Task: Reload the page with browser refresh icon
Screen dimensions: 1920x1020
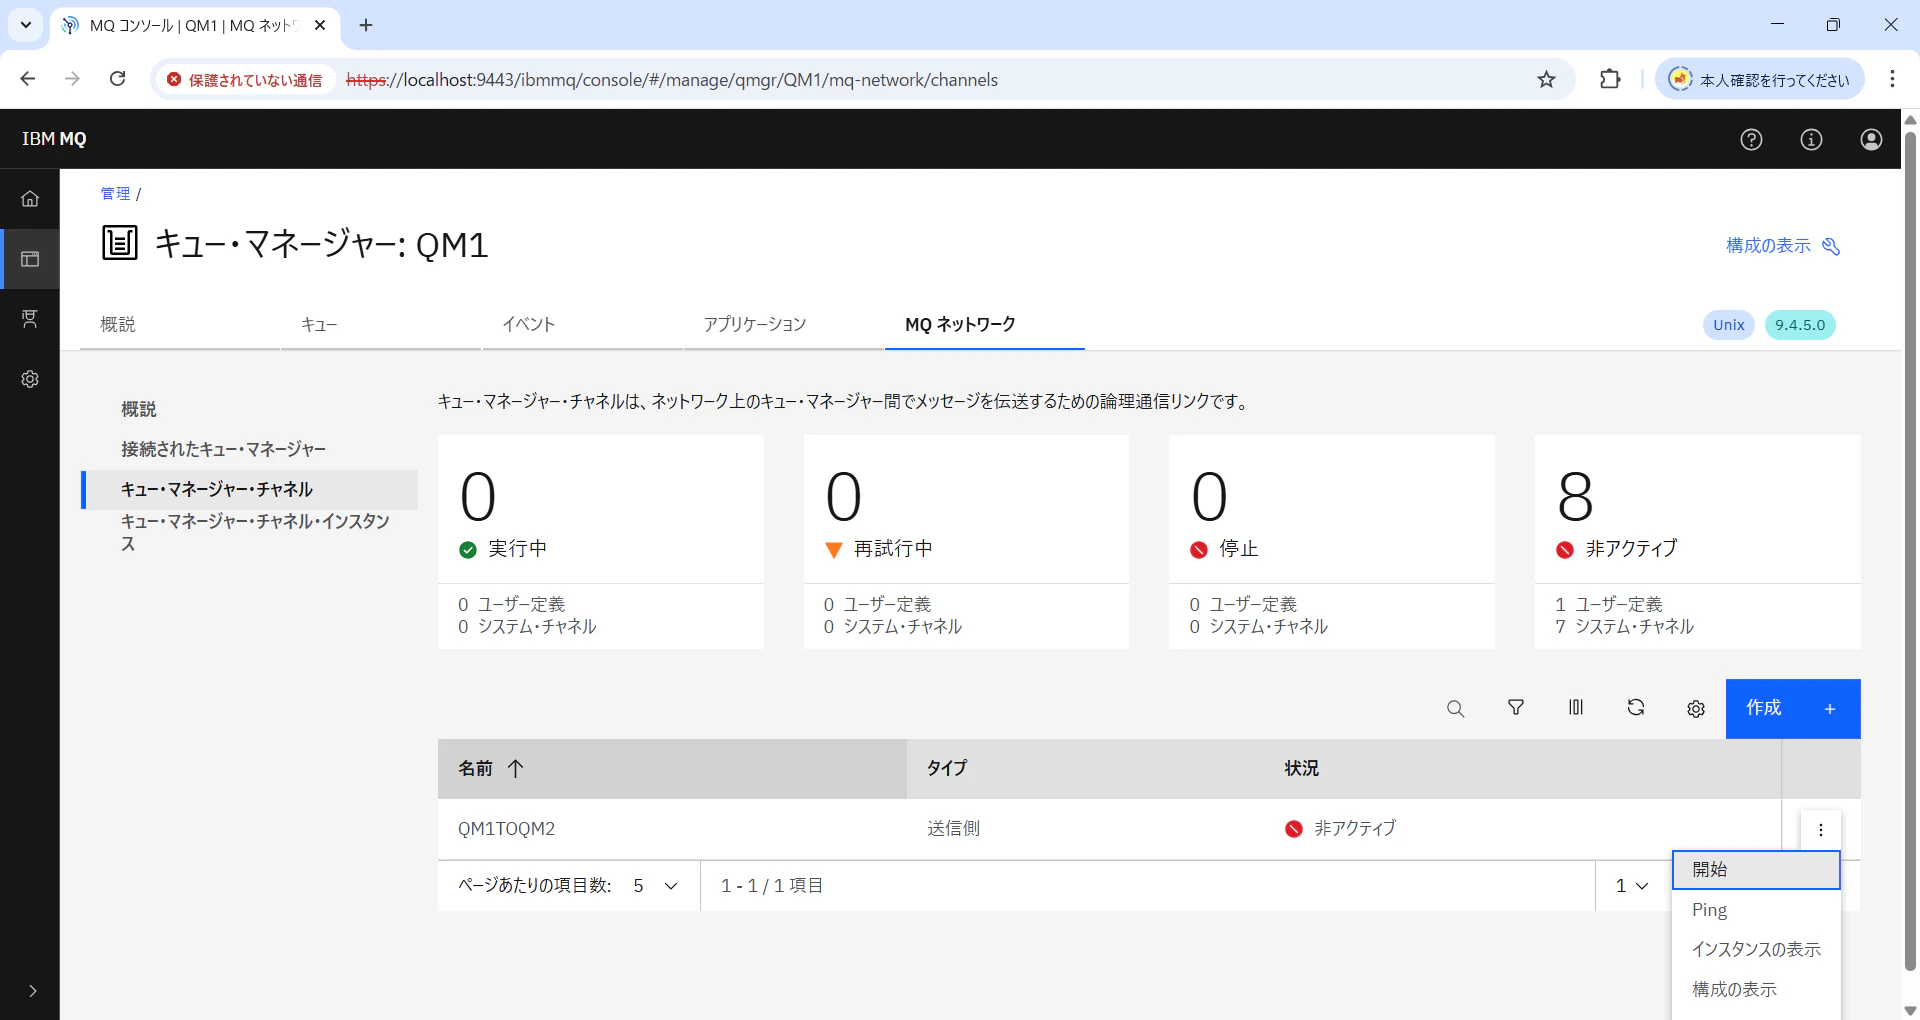Action: pos(118,79)
